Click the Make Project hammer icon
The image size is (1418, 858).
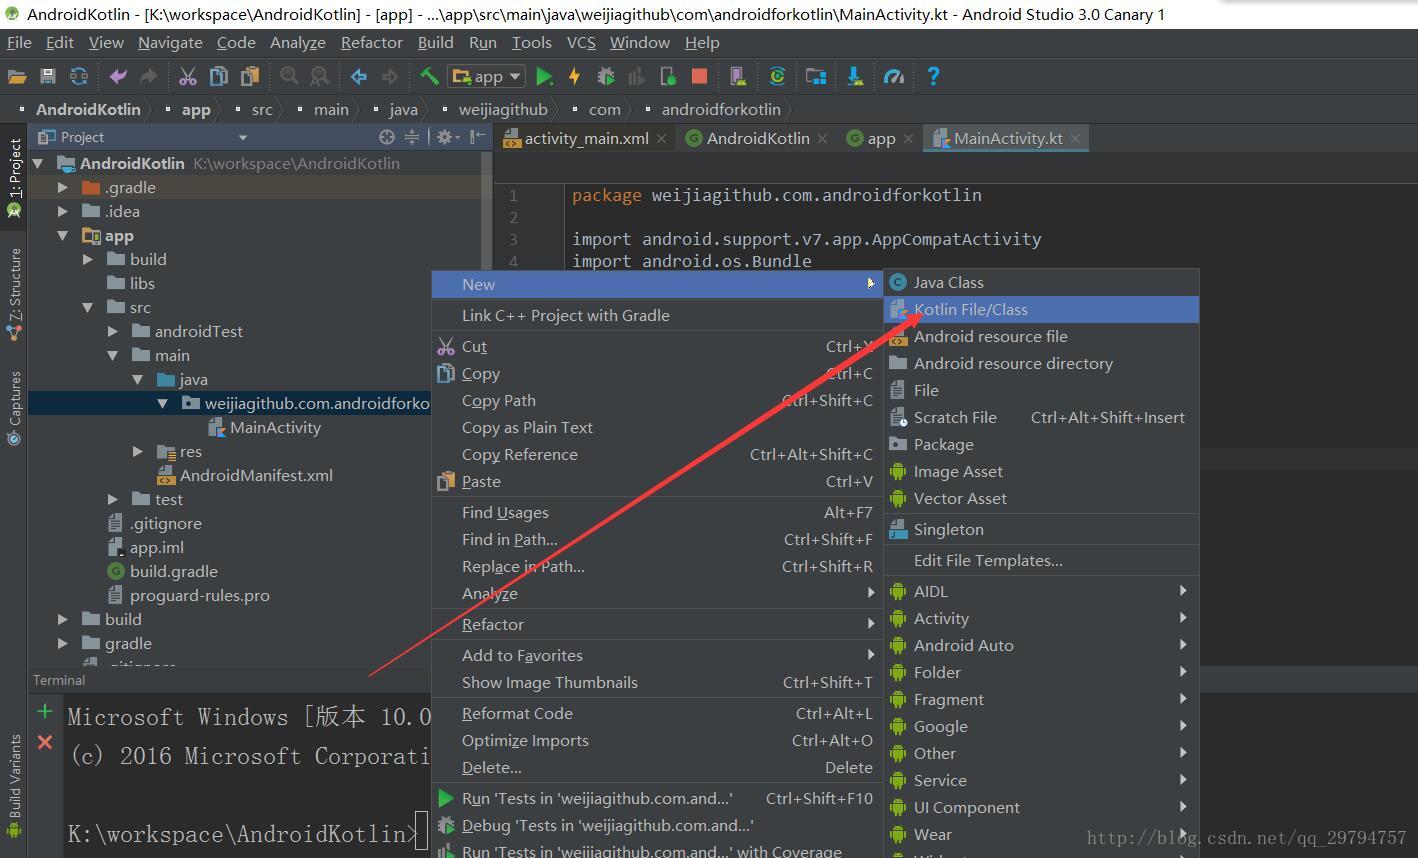click(x=429, y=76)
